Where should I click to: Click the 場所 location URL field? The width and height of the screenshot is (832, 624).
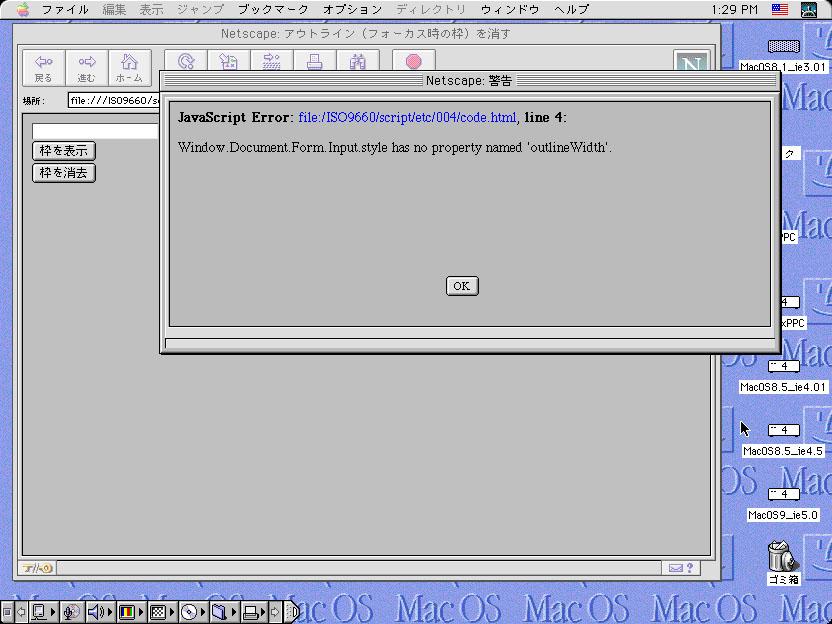click(114, 100)
